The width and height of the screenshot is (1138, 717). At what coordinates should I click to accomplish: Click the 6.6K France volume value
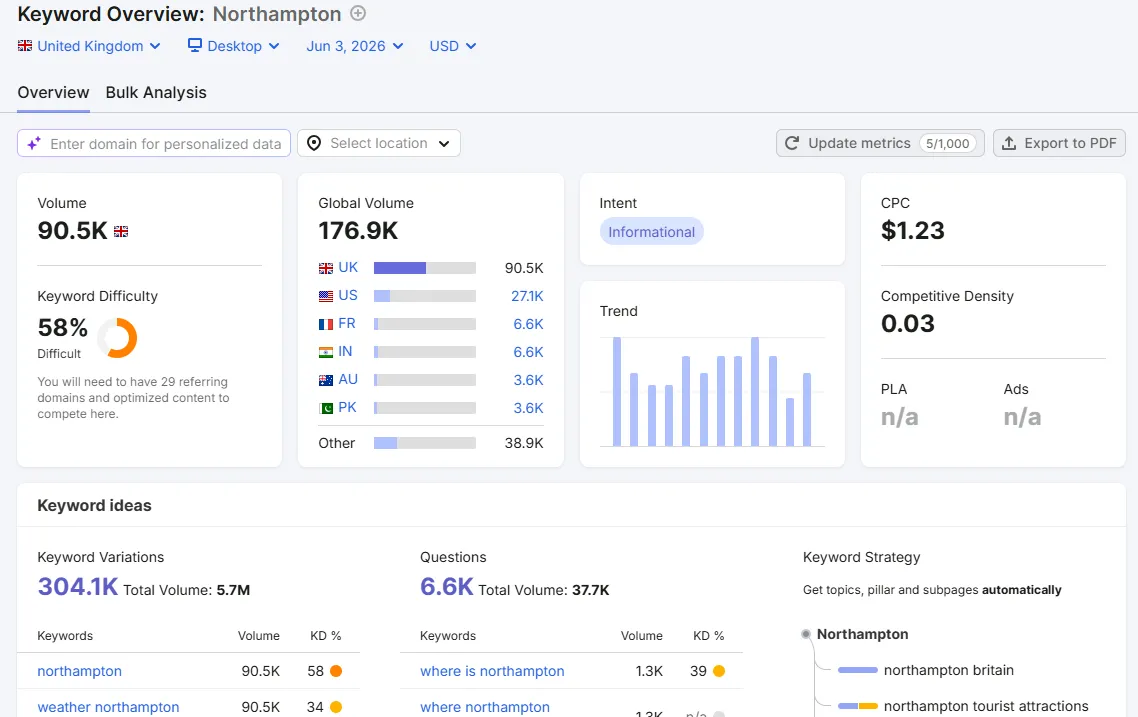528,324
